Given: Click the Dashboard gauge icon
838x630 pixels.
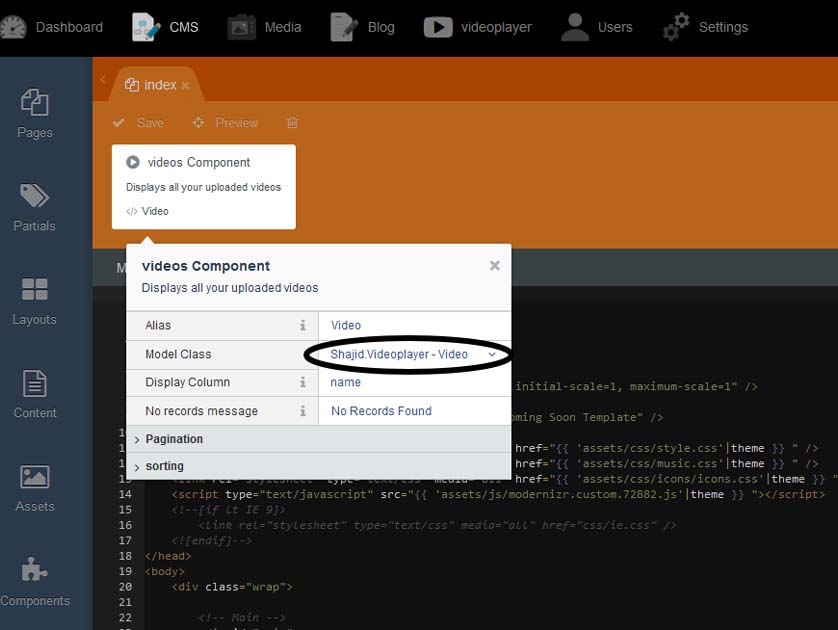Looking at the screenshot, I should (x=13, y=27).
